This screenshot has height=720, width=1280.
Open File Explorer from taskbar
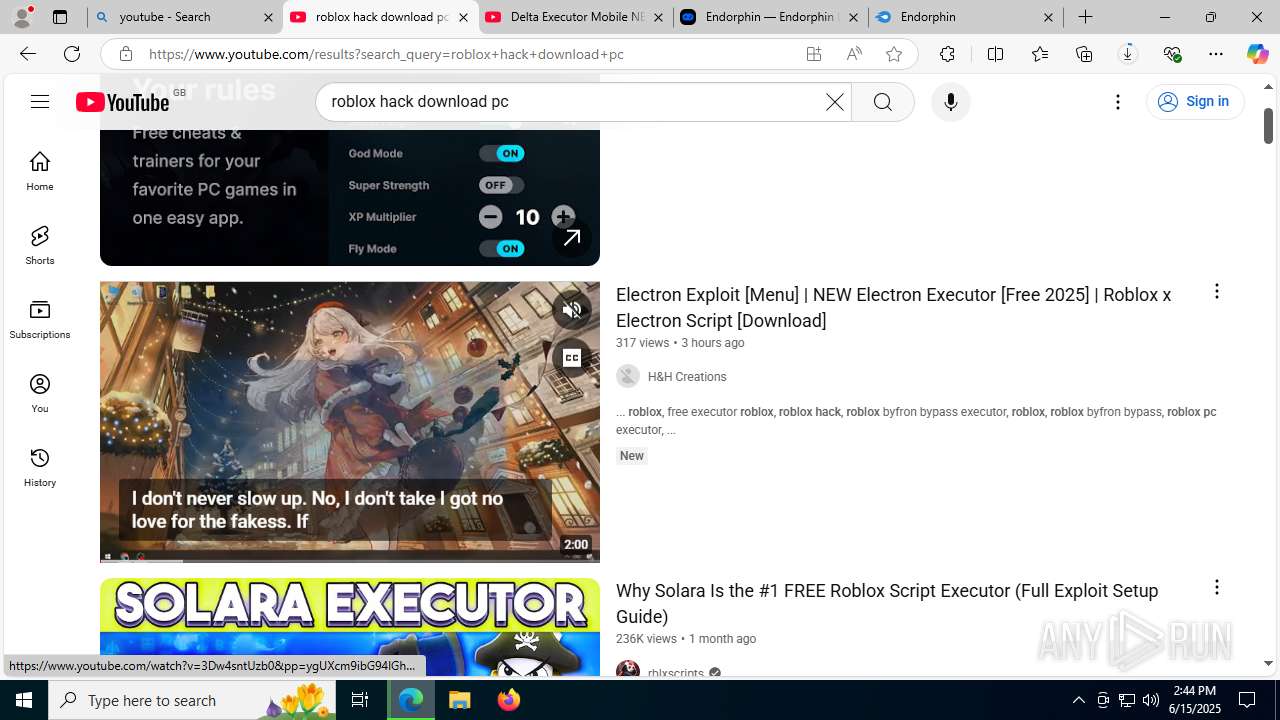coord(460,700)
